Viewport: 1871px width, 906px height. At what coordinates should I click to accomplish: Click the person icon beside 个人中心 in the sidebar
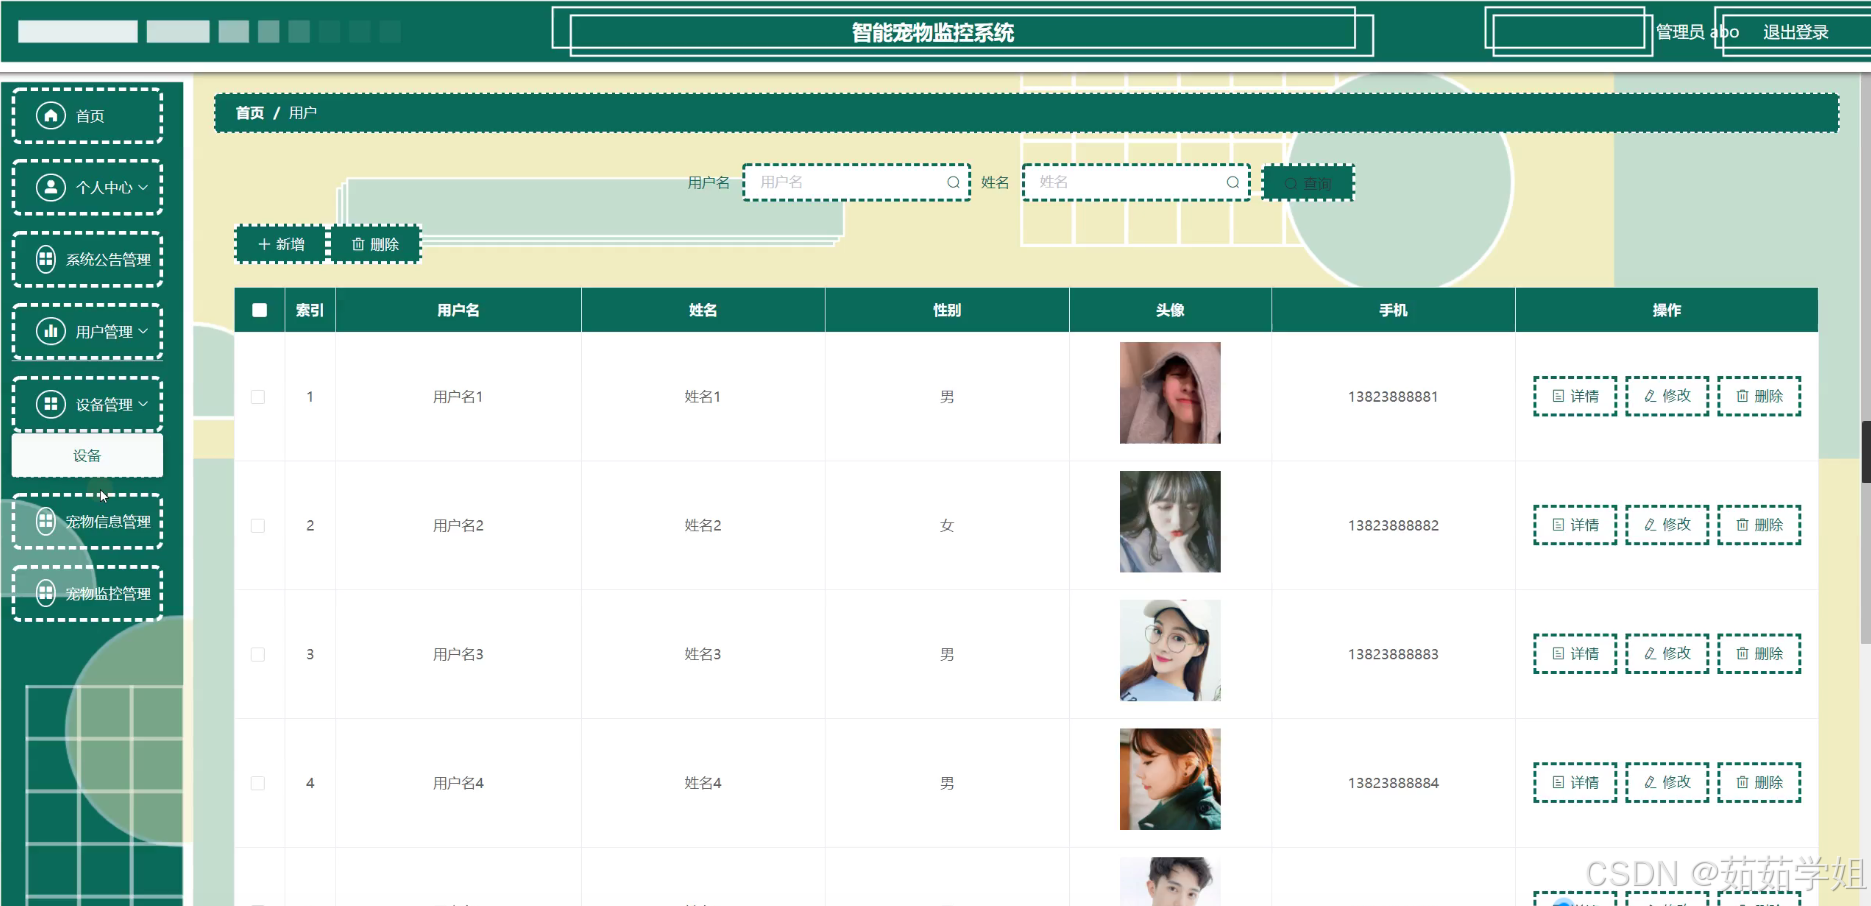pyautogui.click(x=51, y=187)
